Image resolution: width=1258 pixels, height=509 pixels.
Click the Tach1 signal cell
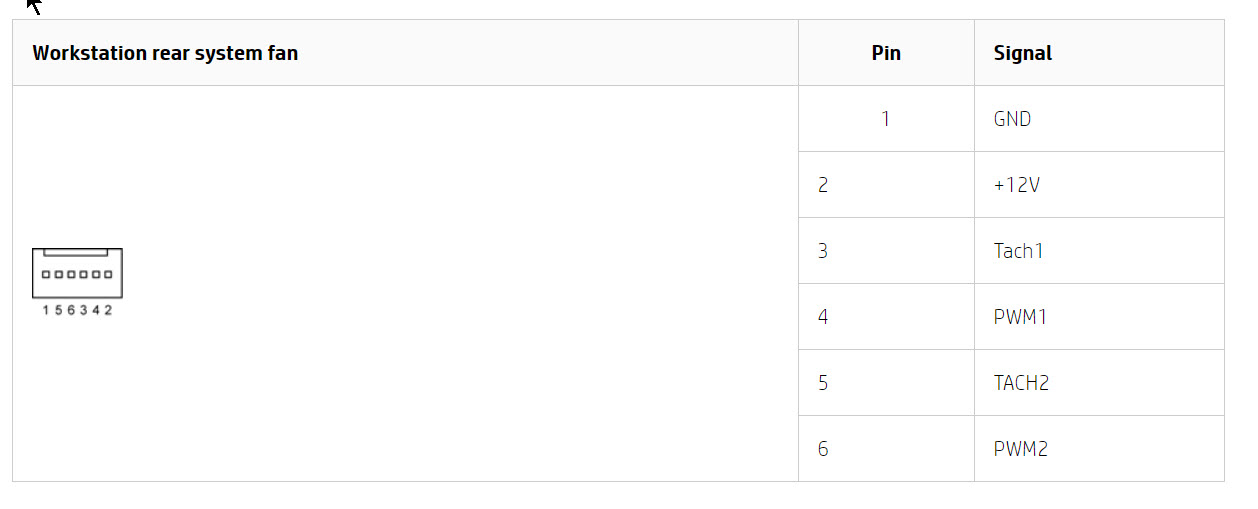point(1018,251)
